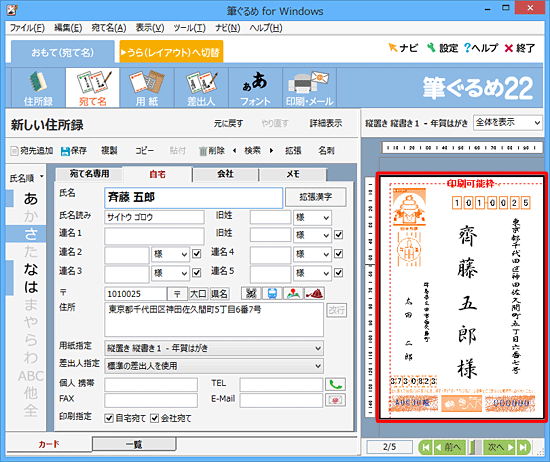Select the 宛て名 toolbar icon
Screen dimensions: 550x462
[x=93, y=88]
